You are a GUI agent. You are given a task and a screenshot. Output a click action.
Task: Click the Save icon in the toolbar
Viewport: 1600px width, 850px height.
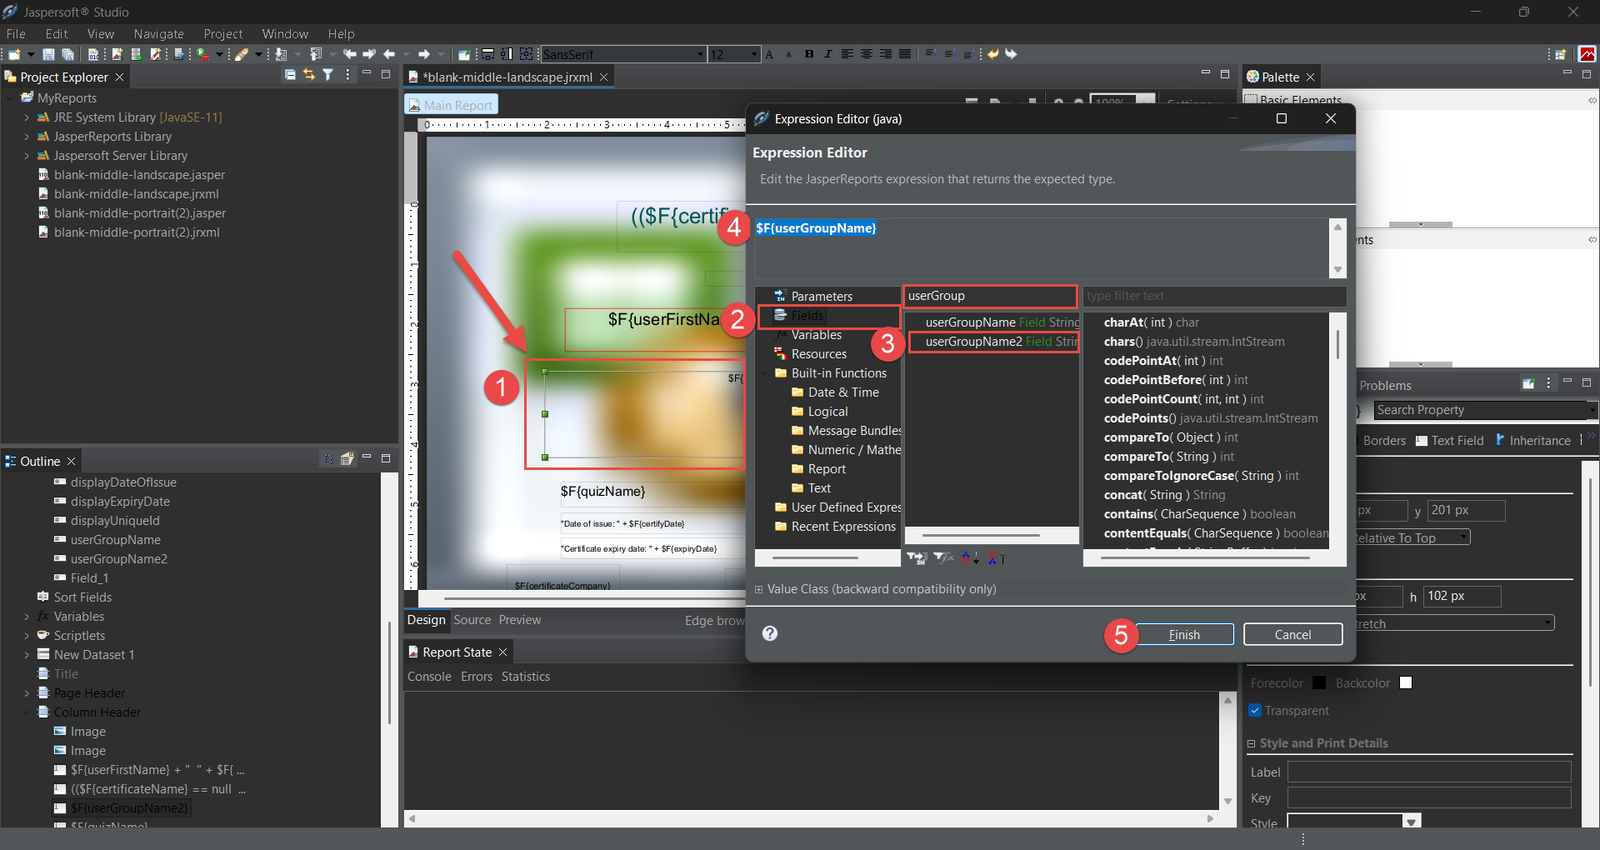(48, 54)
